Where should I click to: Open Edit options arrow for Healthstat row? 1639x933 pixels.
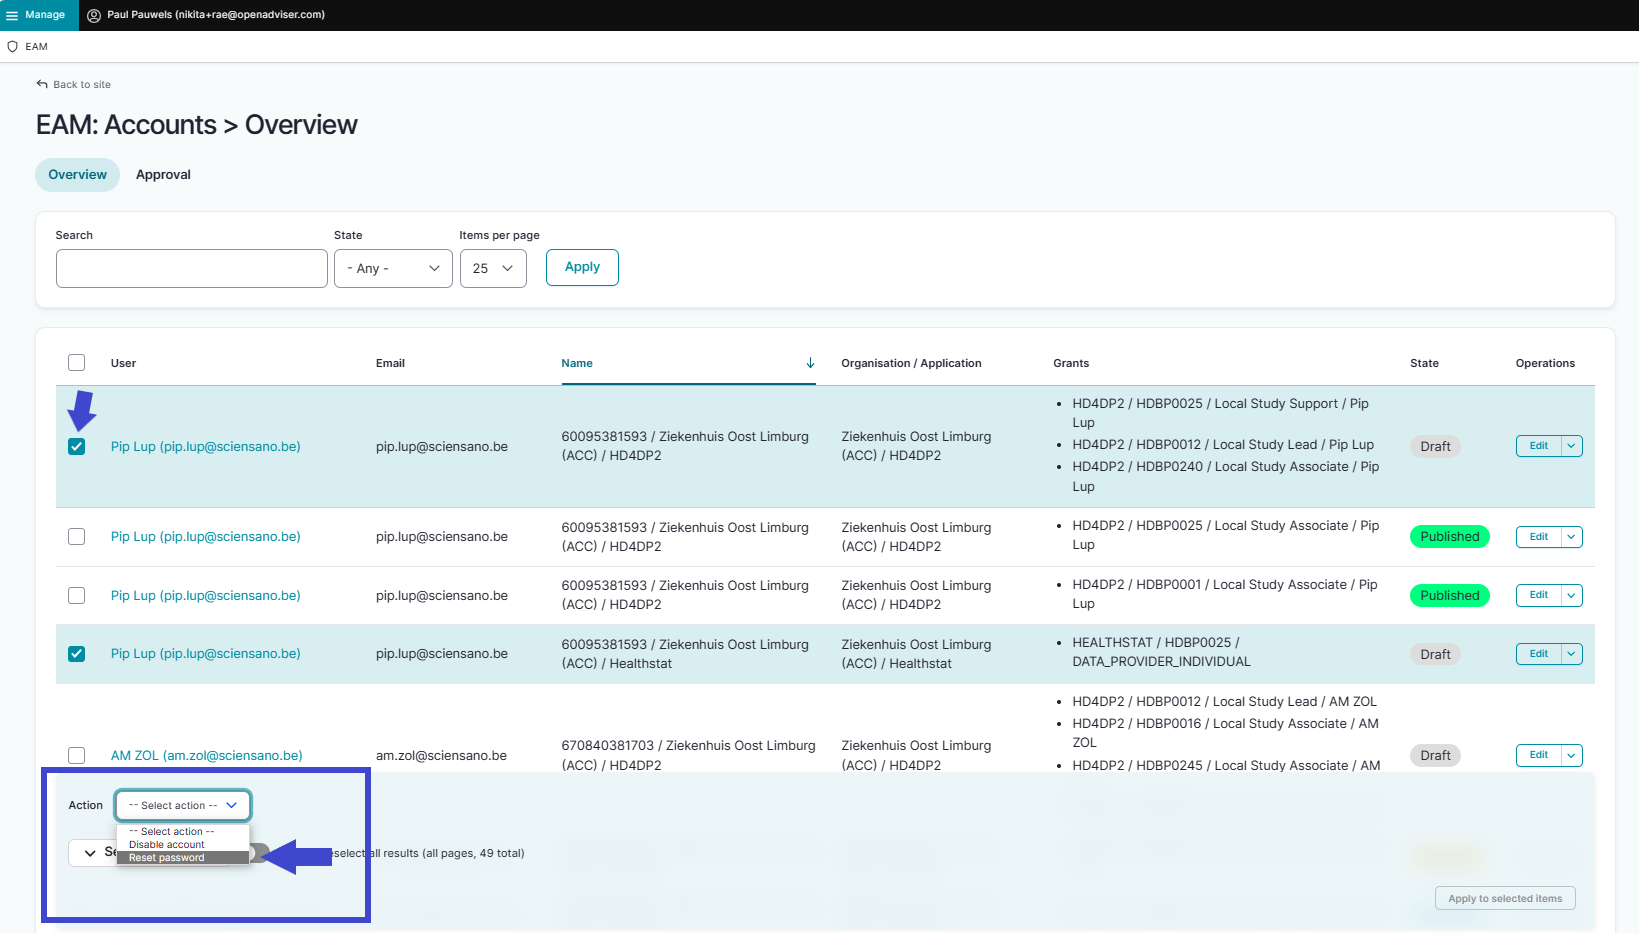point(1571,654)
